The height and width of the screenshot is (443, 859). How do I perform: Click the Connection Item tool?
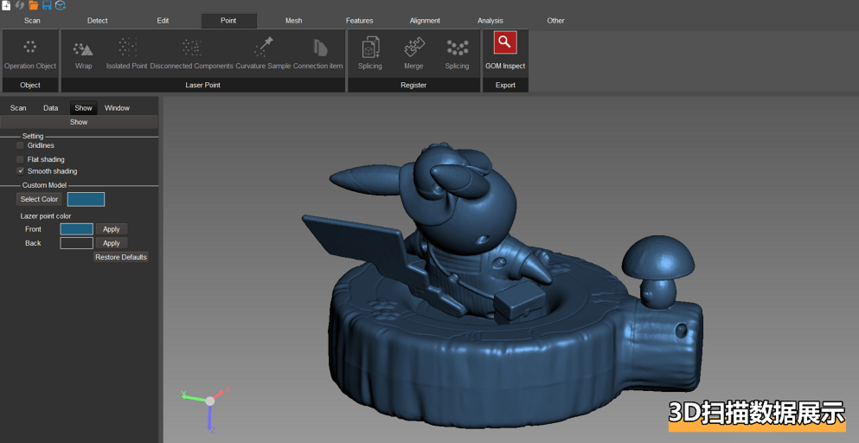(x=320, y=48)
